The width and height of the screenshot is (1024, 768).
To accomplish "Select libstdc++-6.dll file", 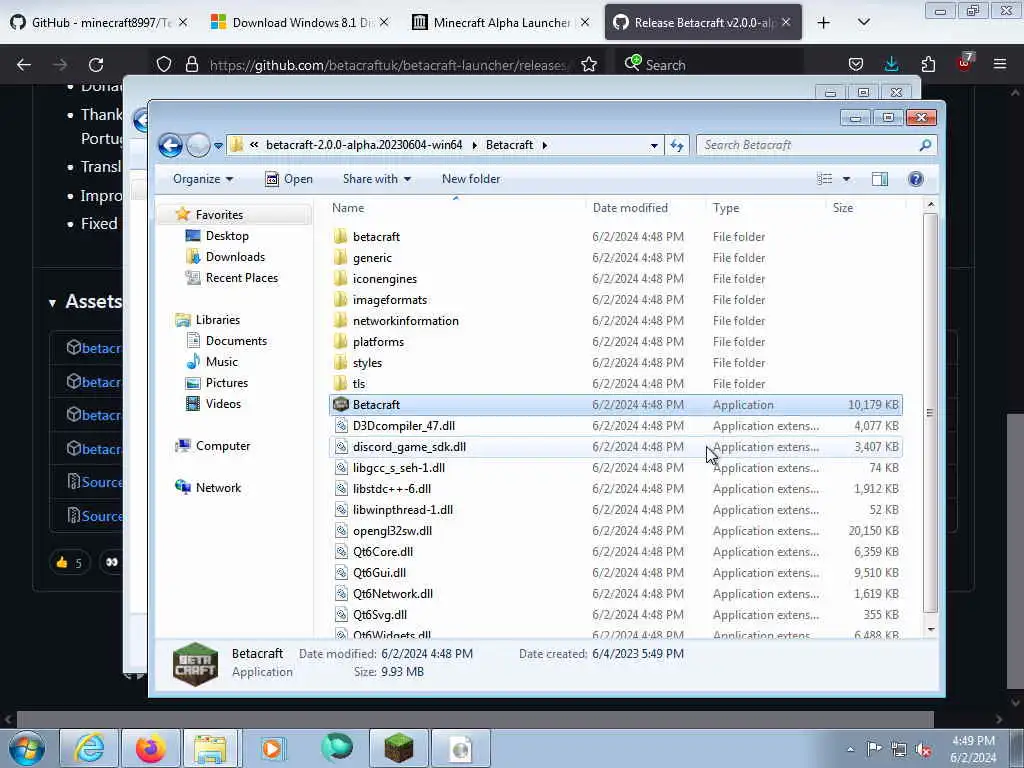I will (x=392, y=488).
